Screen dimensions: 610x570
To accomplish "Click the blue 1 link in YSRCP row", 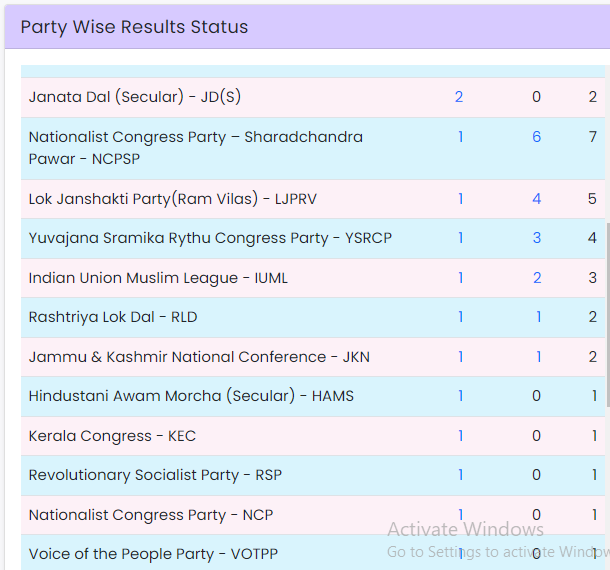I will (460, 238).
